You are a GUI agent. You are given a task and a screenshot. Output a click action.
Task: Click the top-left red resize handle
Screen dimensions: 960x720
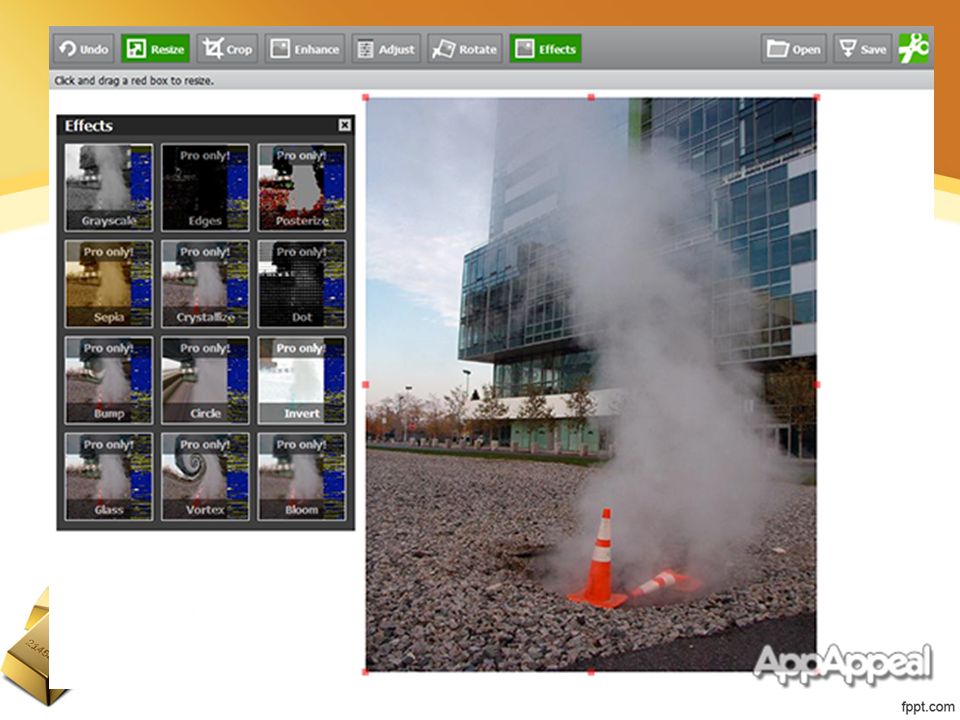click(x=366, y=97)
